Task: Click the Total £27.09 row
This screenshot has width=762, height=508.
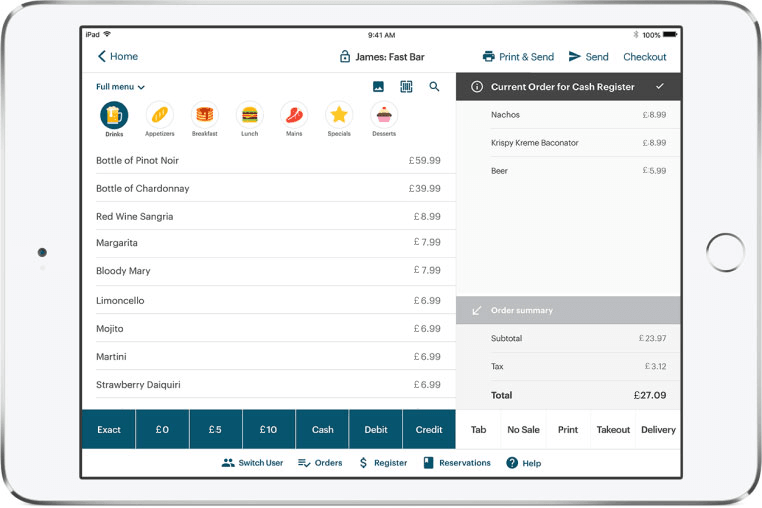Action: (568, 395)
